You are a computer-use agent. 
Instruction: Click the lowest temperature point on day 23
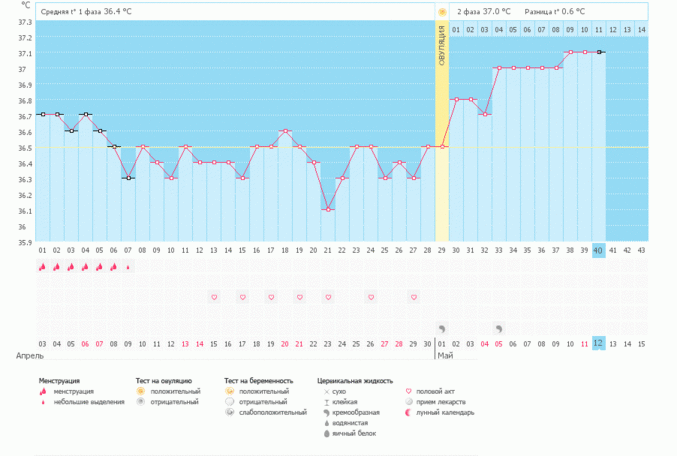pyautogui.click(x=328, y=210)
